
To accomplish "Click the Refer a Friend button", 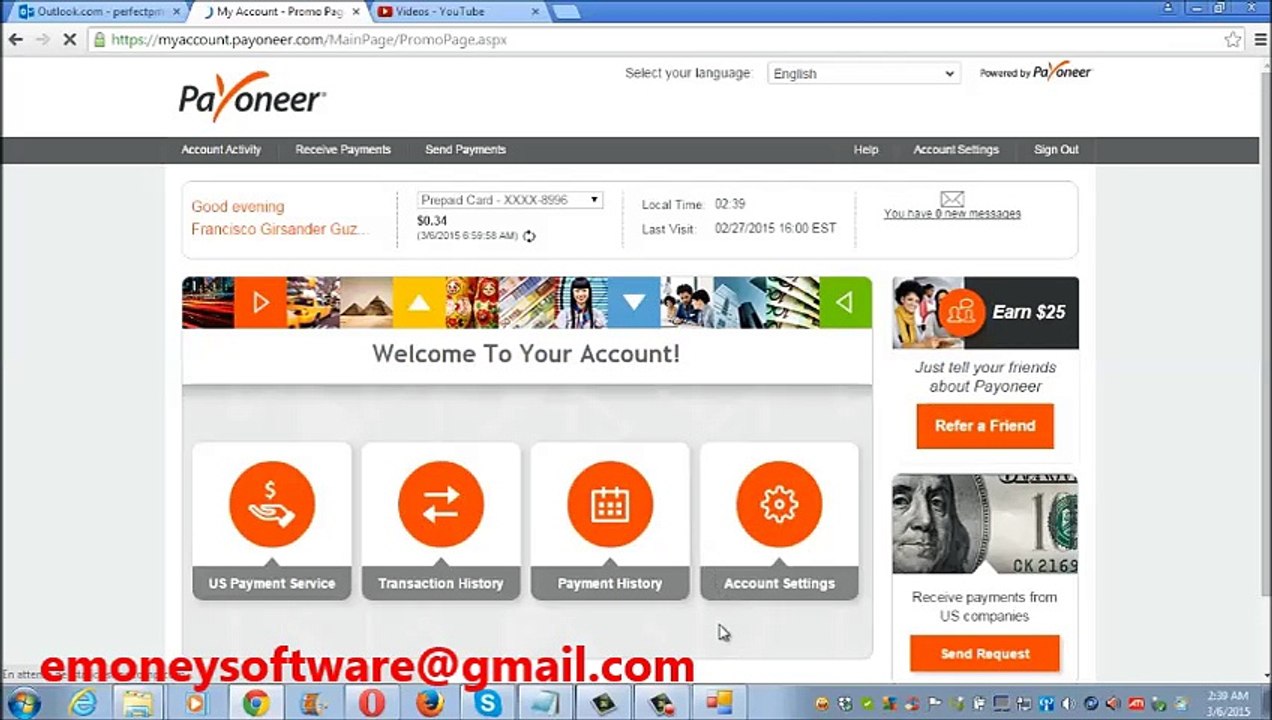I will pos(985,426).
